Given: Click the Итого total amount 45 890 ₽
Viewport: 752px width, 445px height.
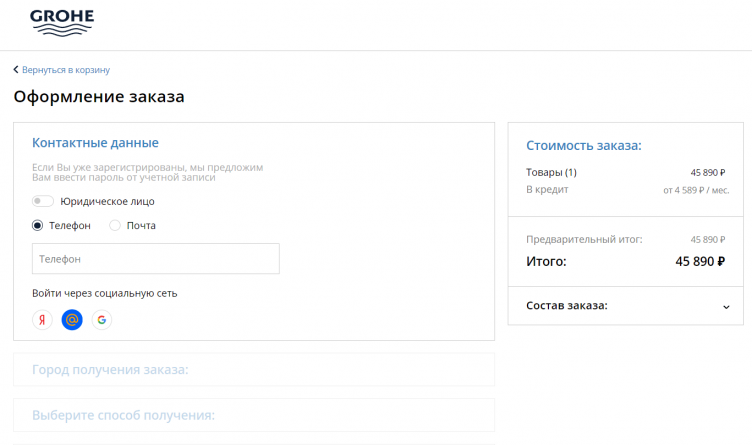Looking at the screenshot, I should tap(700, 262).
